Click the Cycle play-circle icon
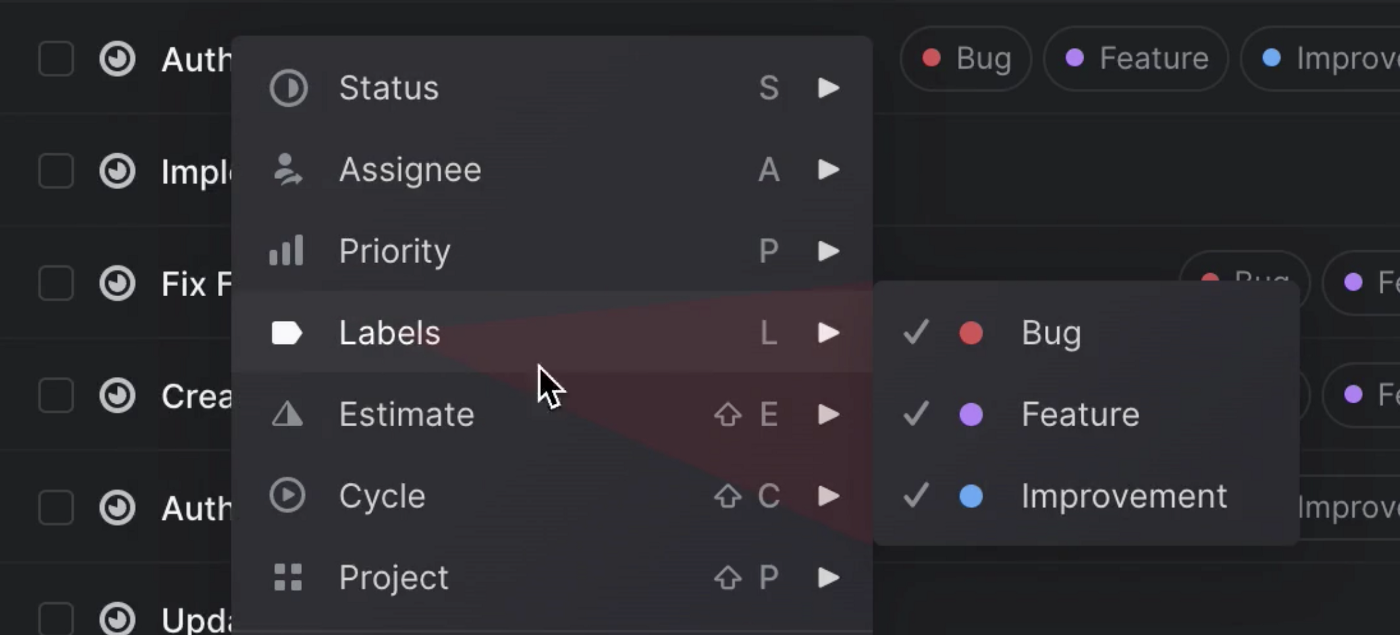 288,495
